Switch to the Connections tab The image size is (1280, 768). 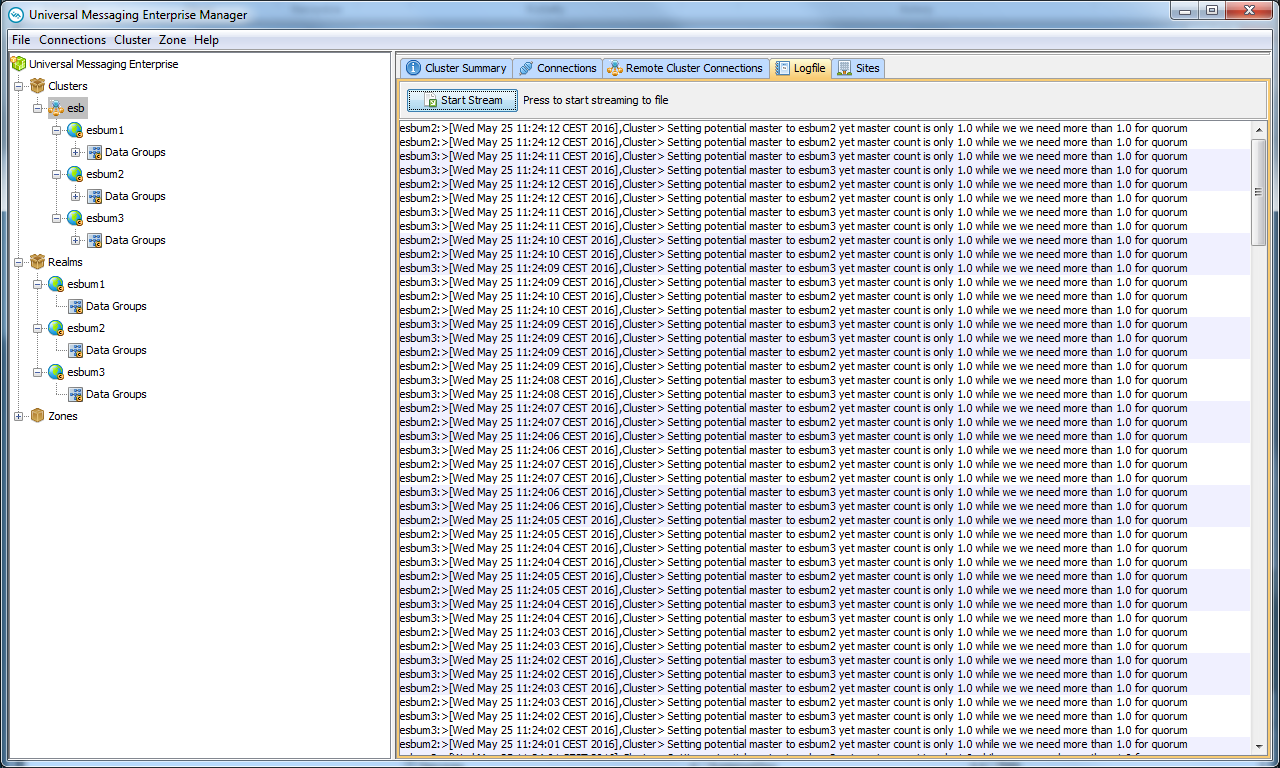click(558, 68)
